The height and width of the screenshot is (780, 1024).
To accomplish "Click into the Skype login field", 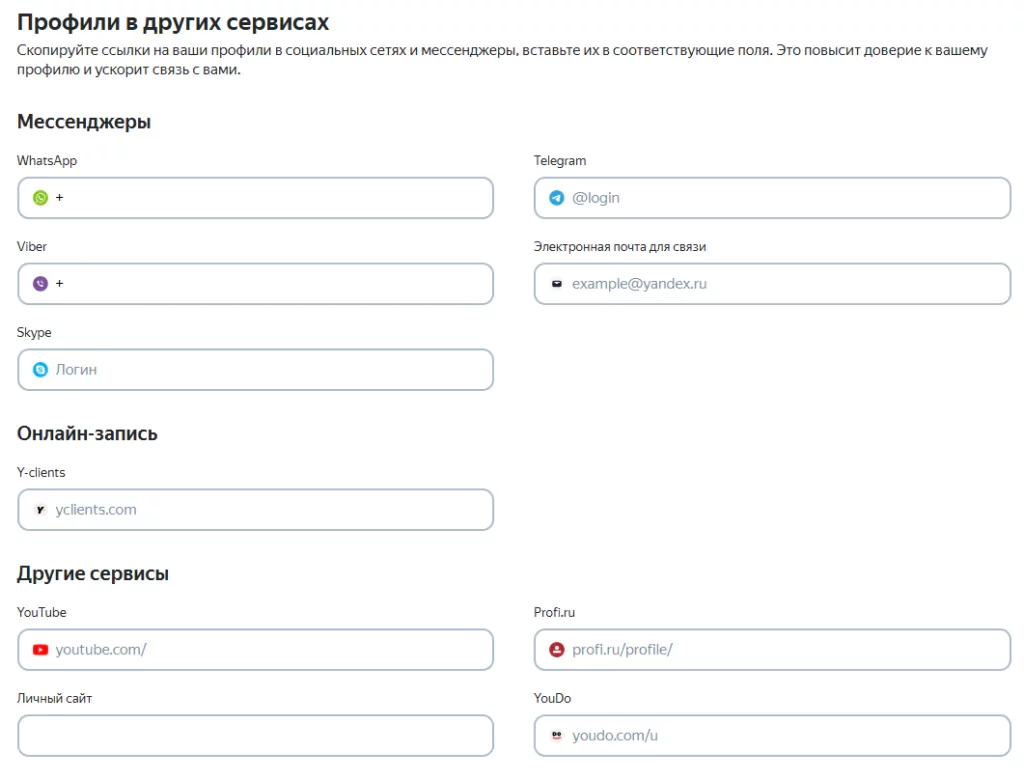I will 270,370.
